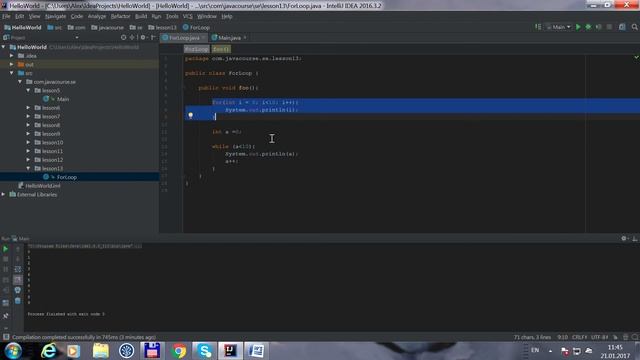This screenshot has height=360, width=640.
Task: Click the stop icon in Run panel
Action: tap(6, 259)
